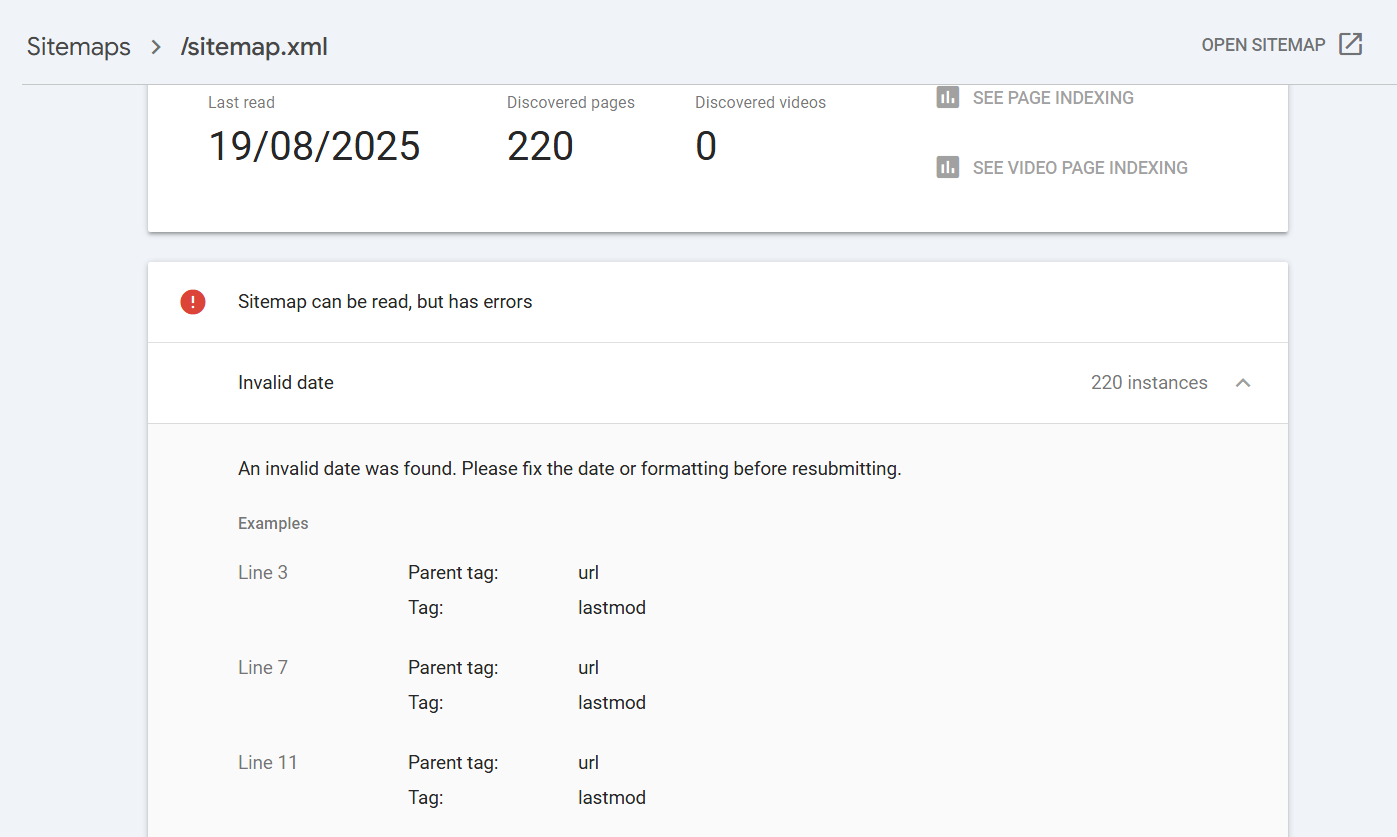Image resolution: width=1397 pixels, height=837 pixels.
Task: Select the Line 3 error example
Action: [x=263, y=573]
